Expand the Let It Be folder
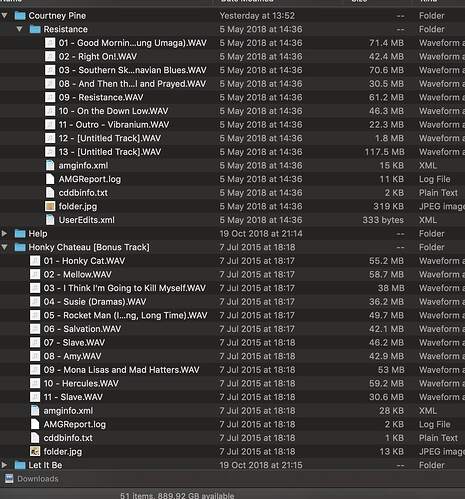Image resolution: width=465 pixels, height=499 pixels. click(4, 465)
